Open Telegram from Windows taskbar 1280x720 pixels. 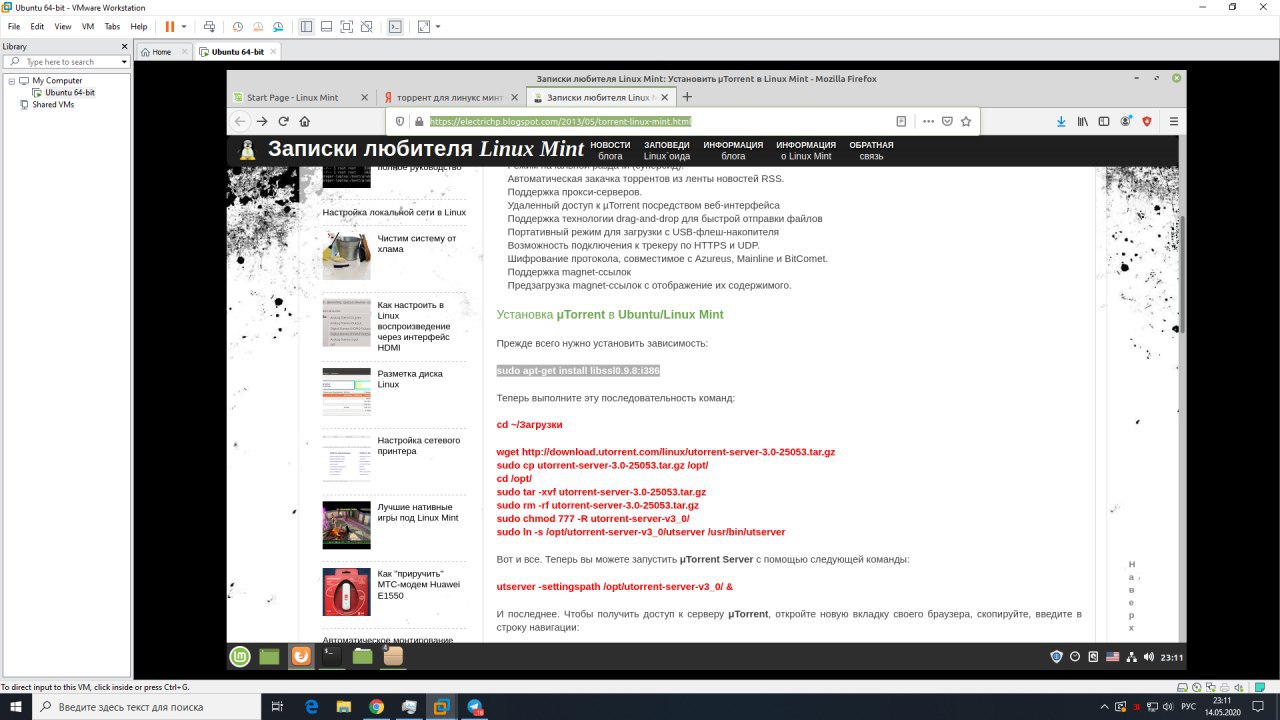click(x=474, y=706)
